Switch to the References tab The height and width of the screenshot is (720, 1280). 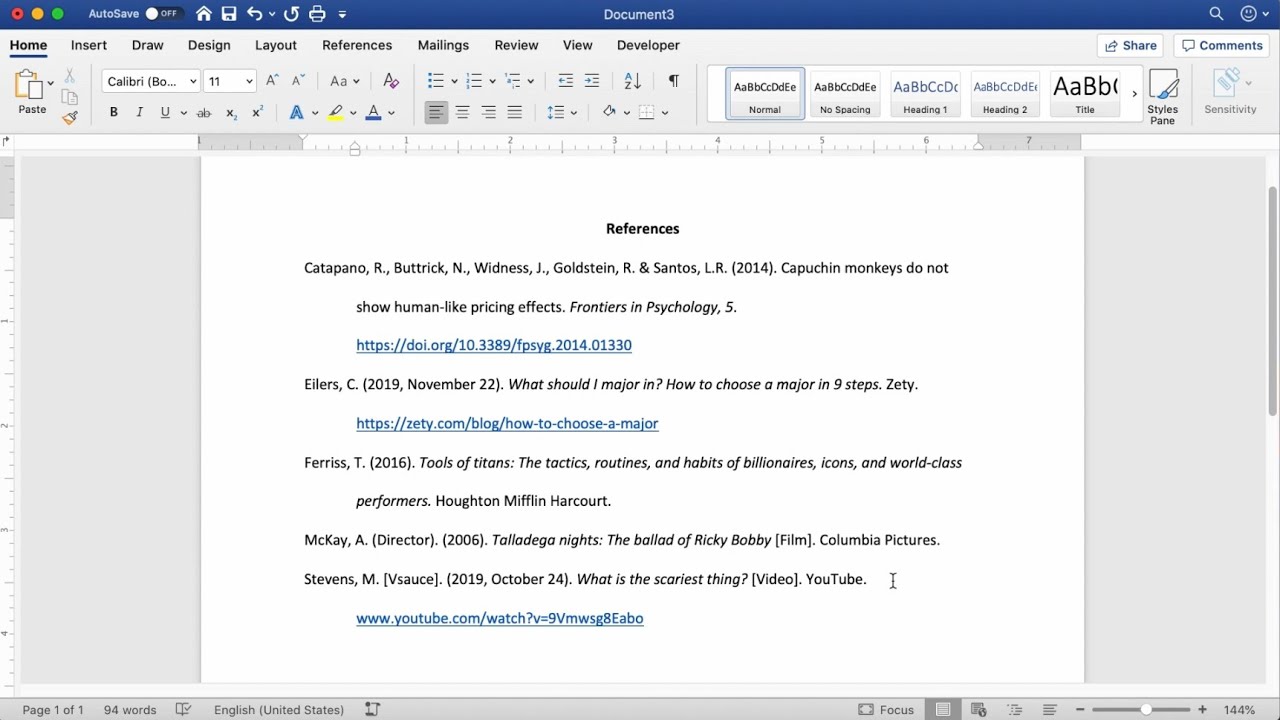coord(357,45)
